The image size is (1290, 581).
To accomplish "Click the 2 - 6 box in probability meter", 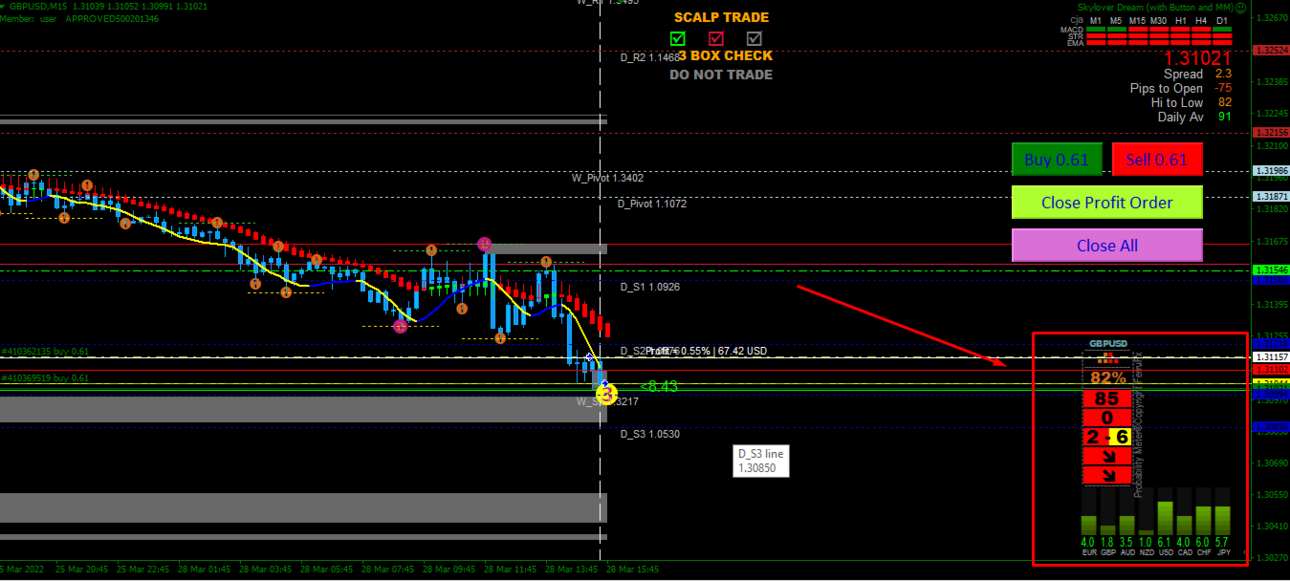I will [x=1108, y=437].
